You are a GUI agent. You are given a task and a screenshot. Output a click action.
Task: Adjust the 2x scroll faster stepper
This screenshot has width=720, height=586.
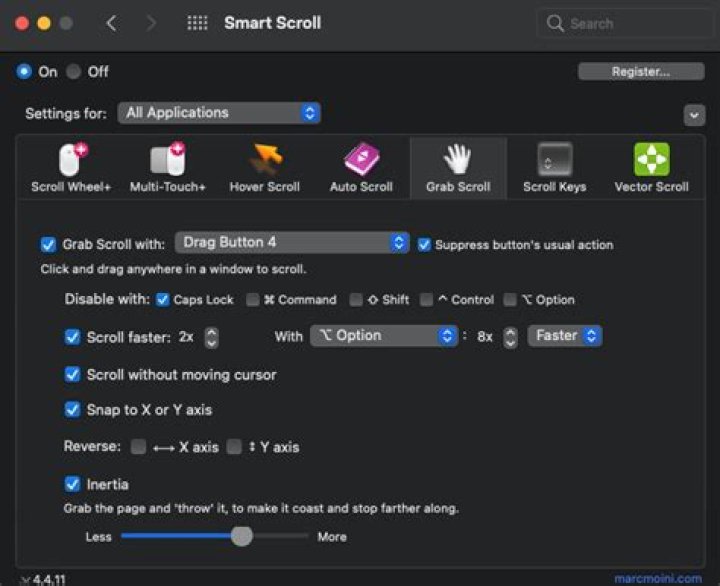[x=211, y=338]
